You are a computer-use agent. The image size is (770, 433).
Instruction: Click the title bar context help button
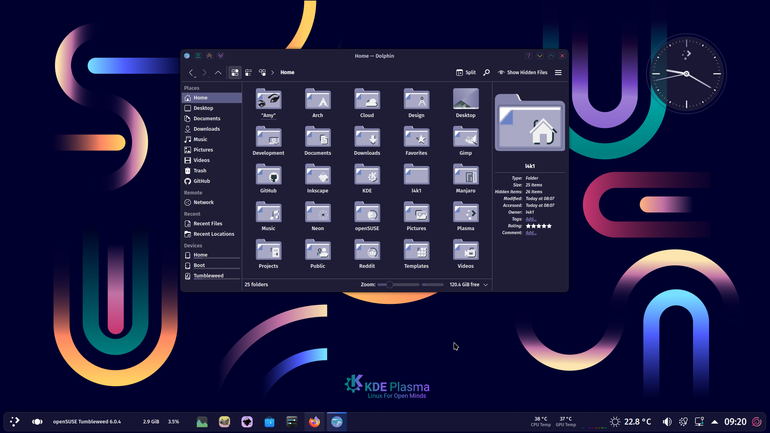(528, 56)
